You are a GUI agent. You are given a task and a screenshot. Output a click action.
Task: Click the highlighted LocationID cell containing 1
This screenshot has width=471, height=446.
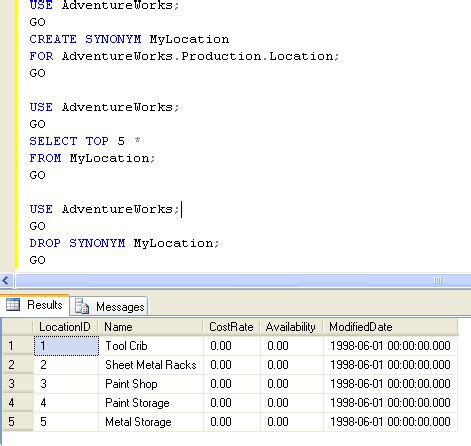pyautogui.click(x=66, y=346)
